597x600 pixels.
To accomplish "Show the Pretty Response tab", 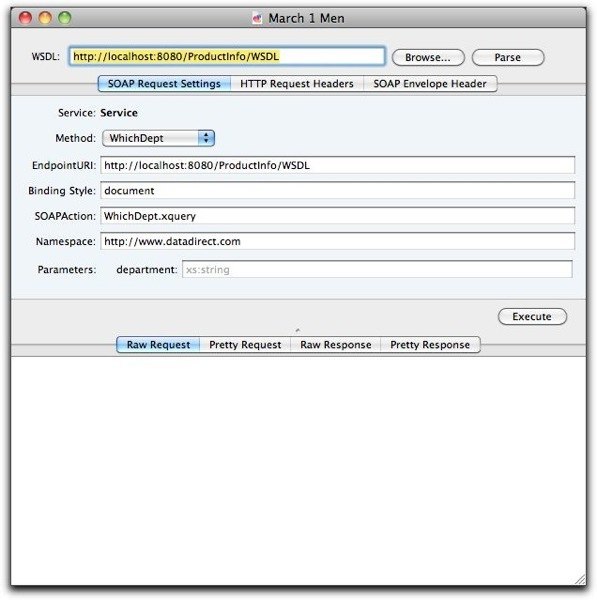I will [430, 345].
